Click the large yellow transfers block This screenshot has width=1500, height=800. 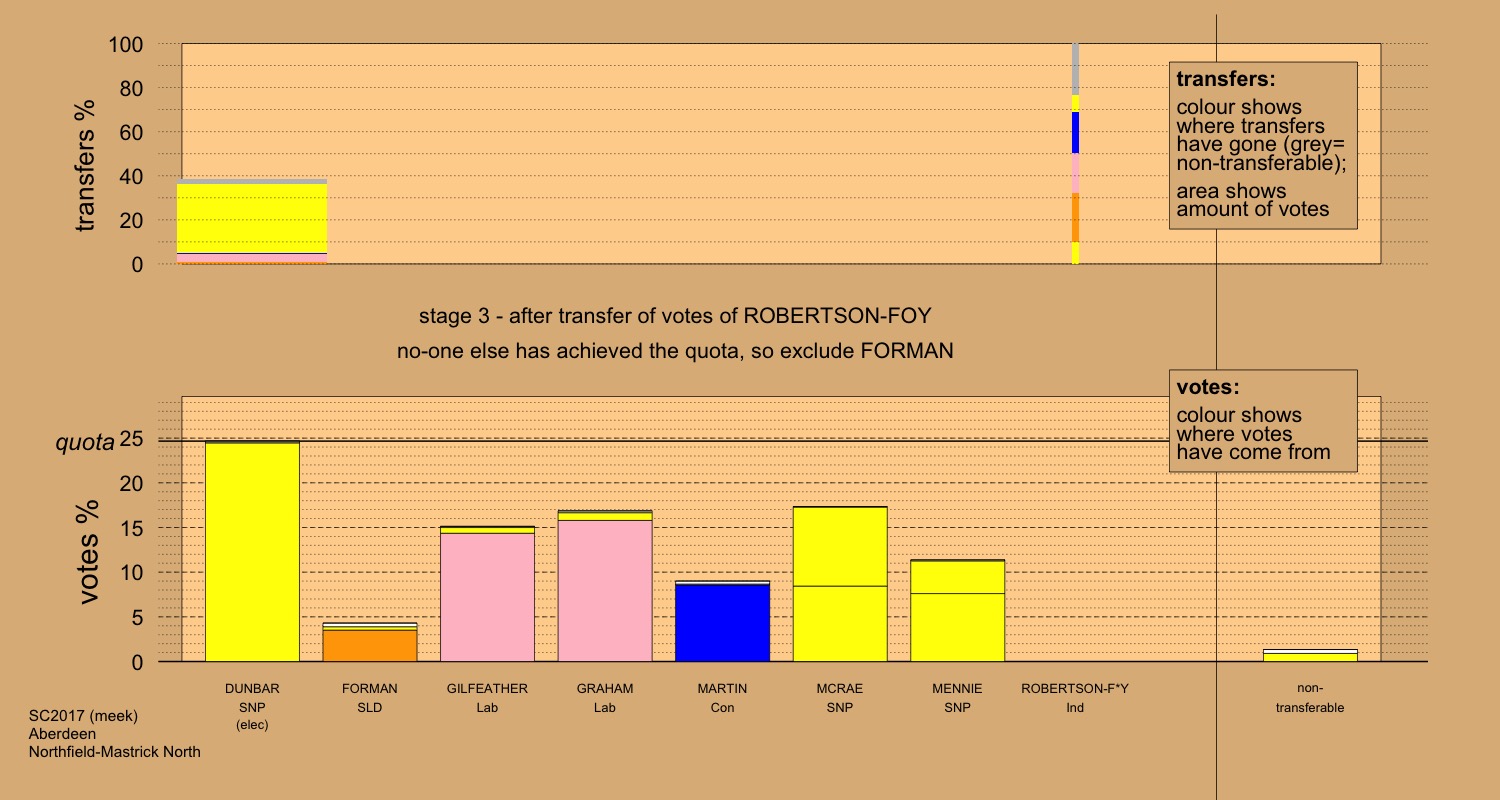(252, 218)
